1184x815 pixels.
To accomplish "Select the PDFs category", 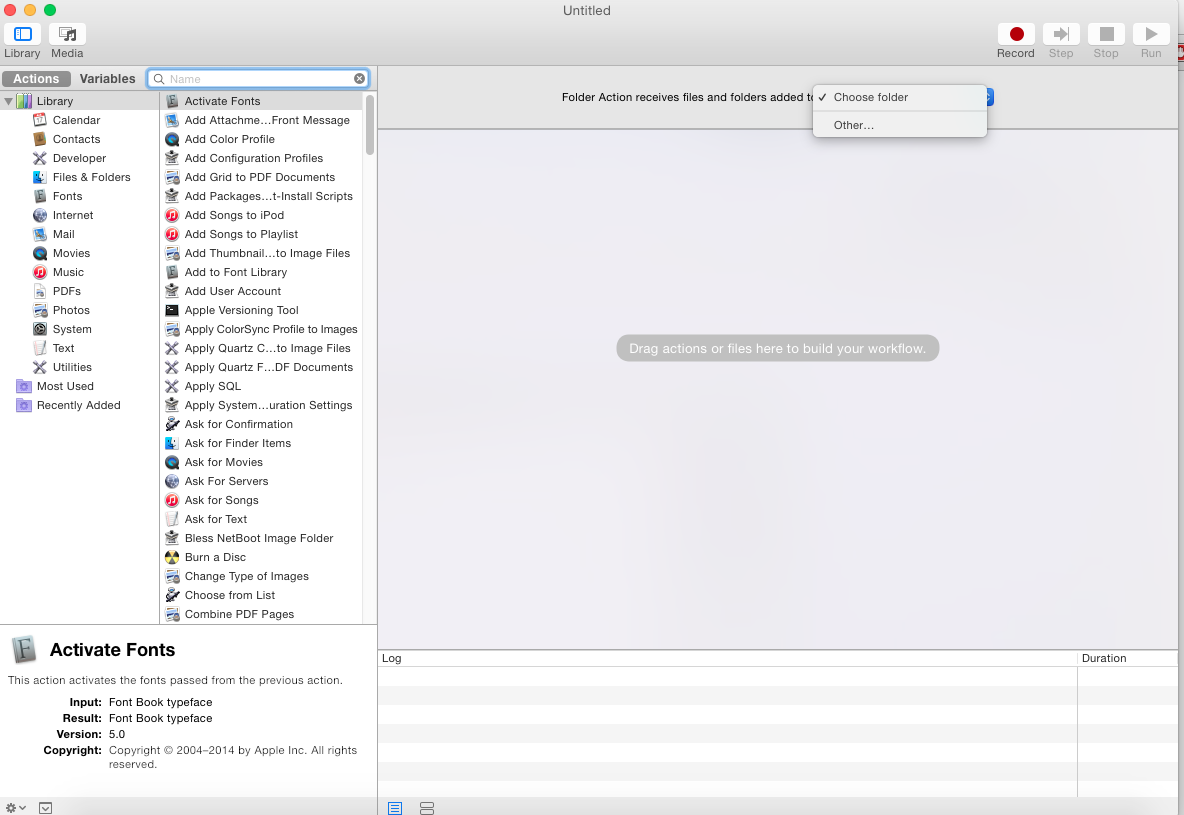I will tap(66, 291).
